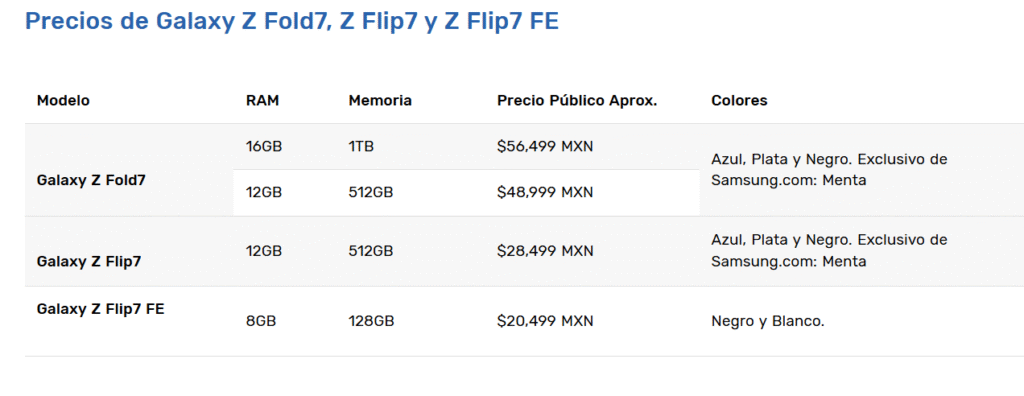The image size is (1024, 396).
Task: Click the Memoria column header
Action: [x=380, y=101]
